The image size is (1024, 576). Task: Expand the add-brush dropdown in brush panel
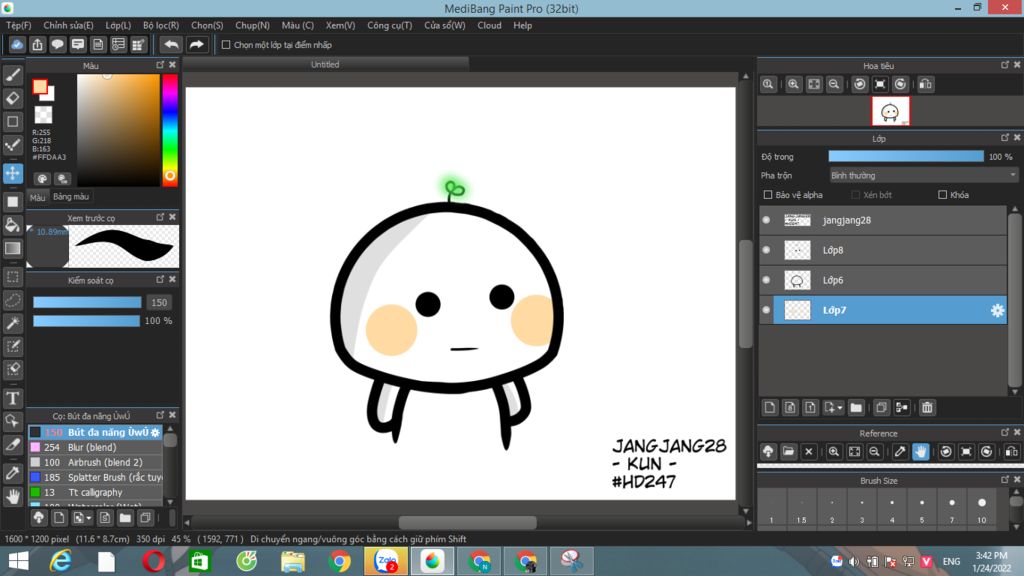(x=89, y=518)
